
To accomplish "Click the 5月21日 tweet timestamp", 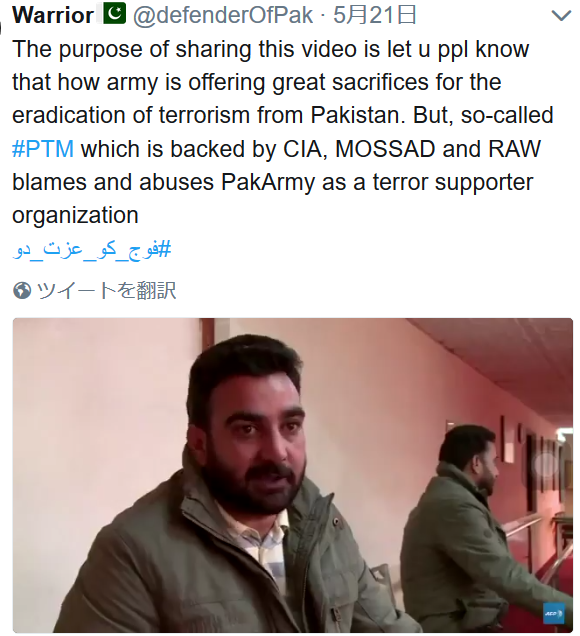I will (375, 15).
